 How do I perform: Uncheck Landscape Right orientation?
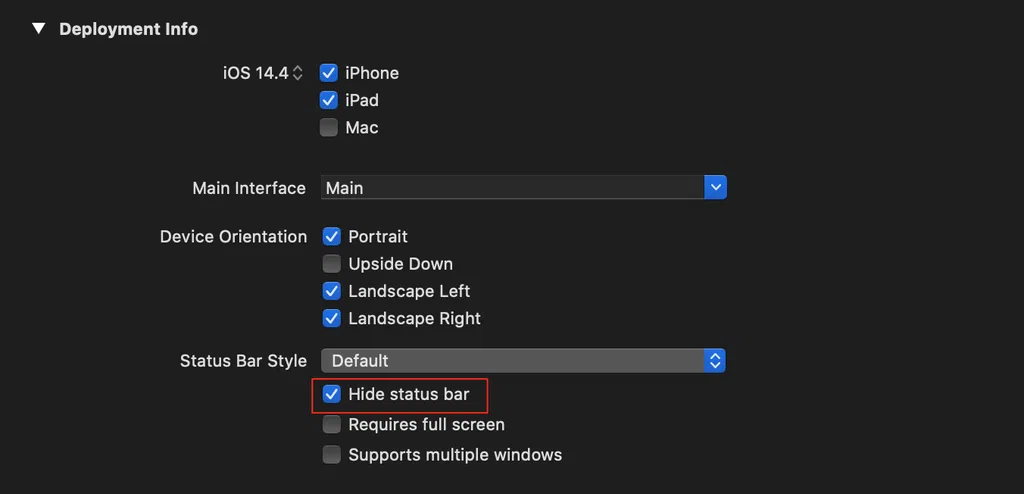(x=332, y=318)
